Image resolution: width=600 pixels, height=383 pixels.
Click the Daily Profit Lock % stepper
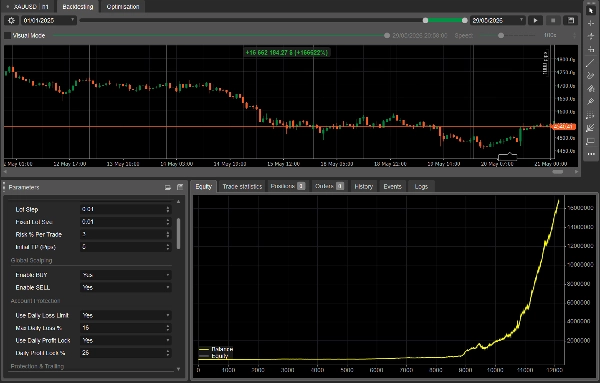coord(168,353)
